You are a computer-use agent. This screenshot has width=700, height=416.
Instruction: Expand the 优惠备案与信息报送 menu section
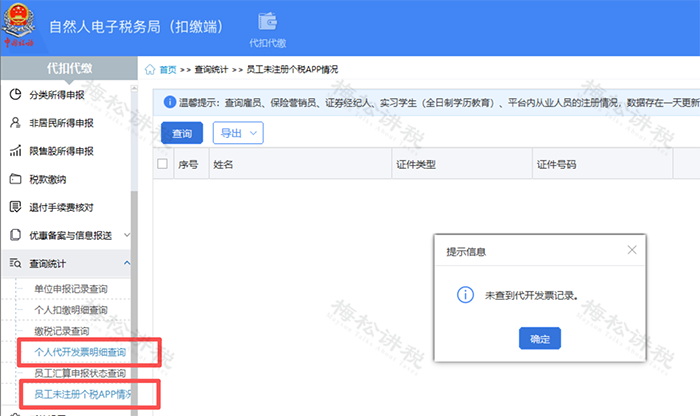pos(127,235)
